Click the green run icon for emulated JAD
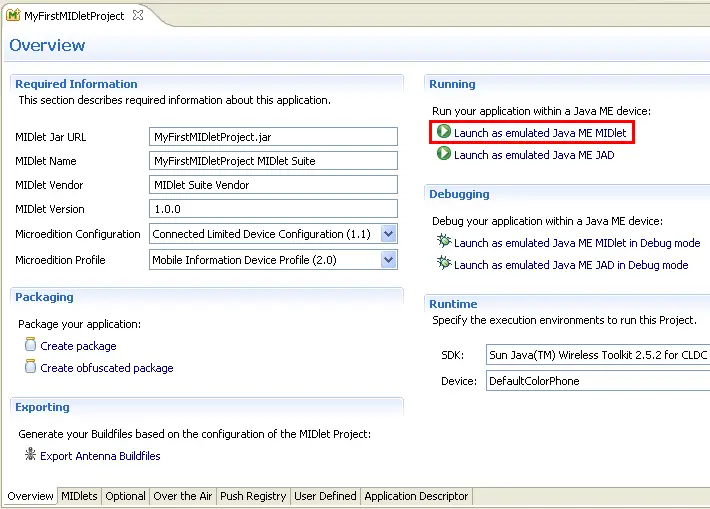Image resolution: width=710 pixels, height=509 pixels. point(443,155)
